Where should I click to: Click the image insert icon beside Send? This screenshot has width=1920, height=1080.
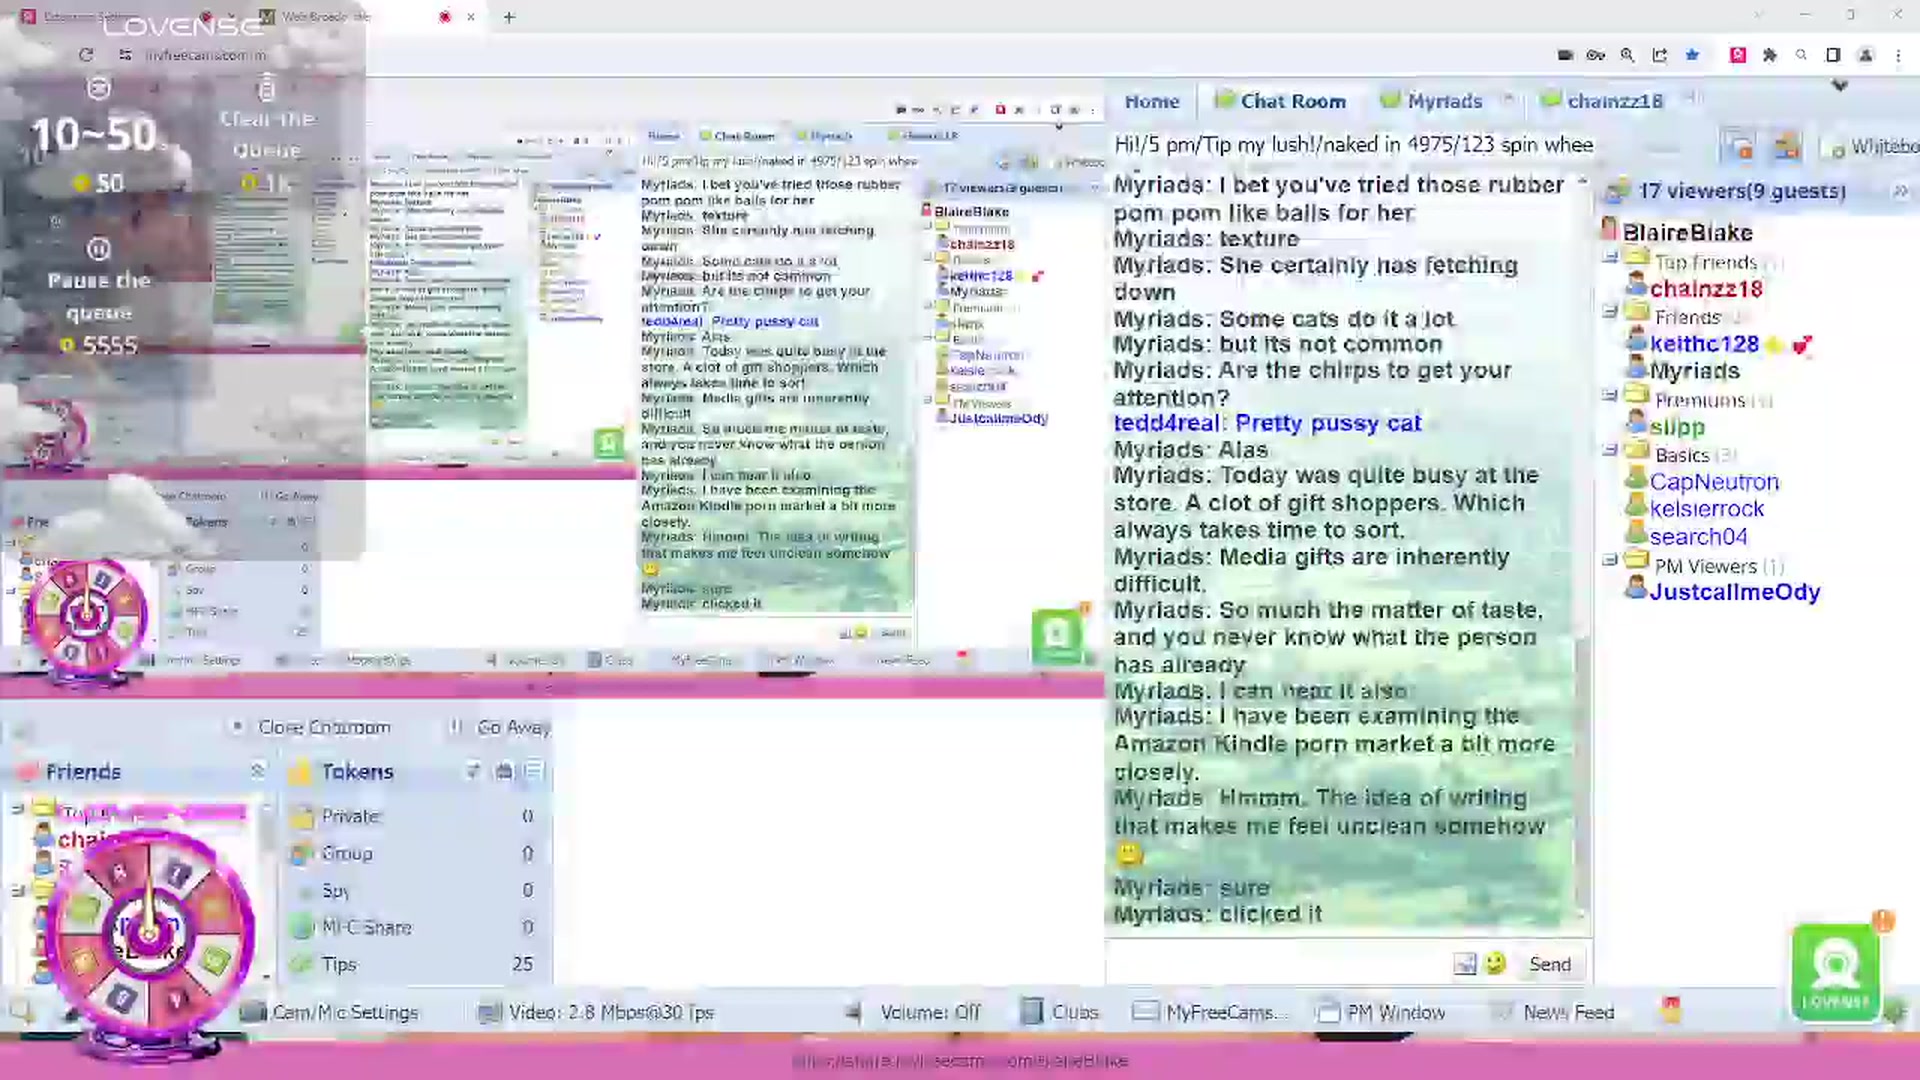pyautogui.click(x=1465, y=964)
